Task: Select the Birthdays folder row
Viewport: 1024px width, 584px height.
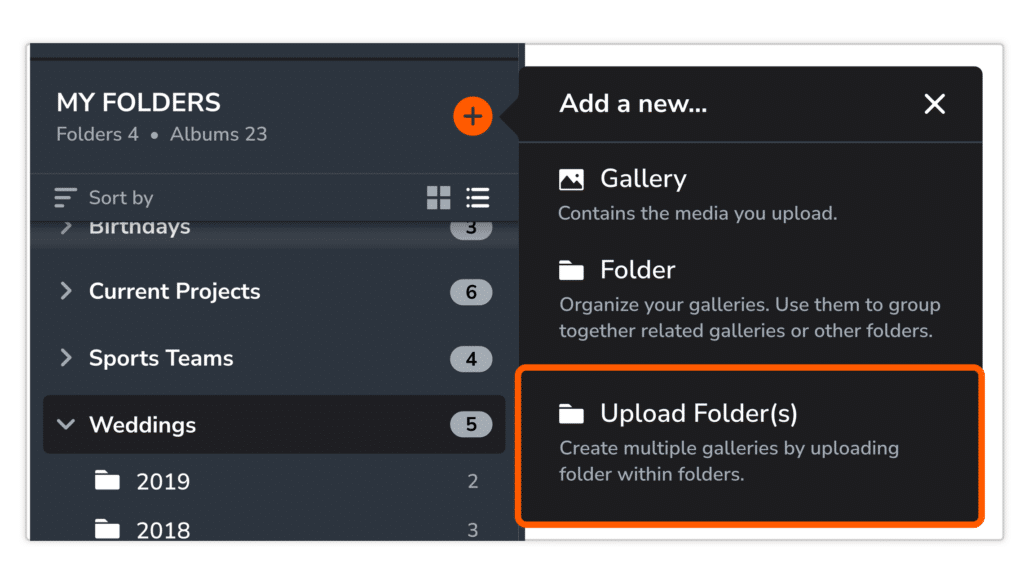Action: tap(140, 226)
